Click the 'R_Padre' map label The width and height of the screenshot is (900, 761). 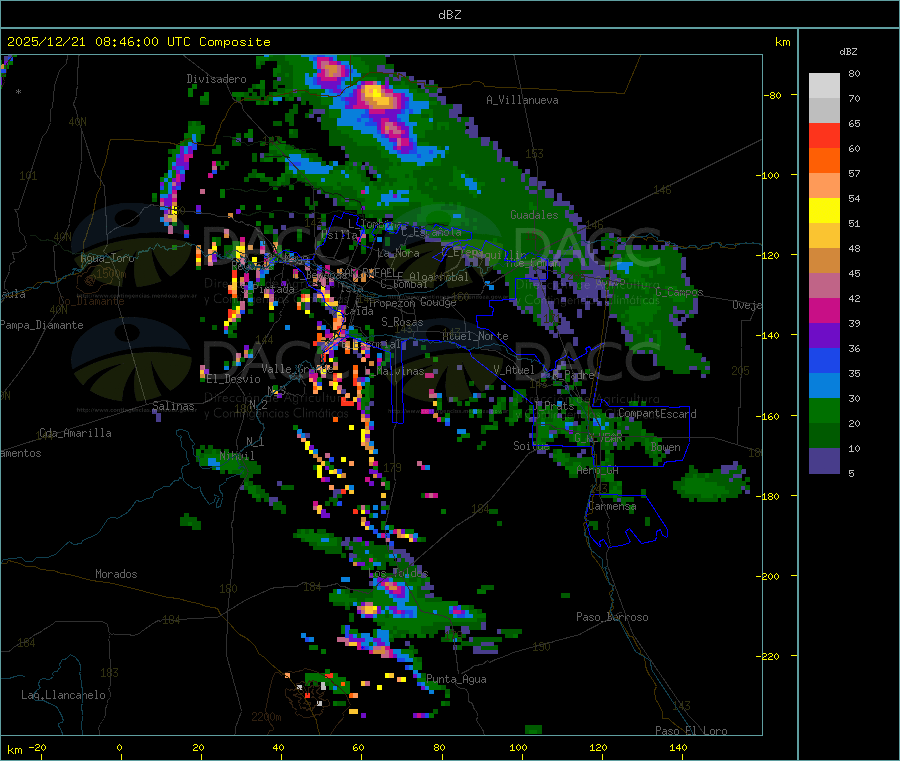pos(573,375)
